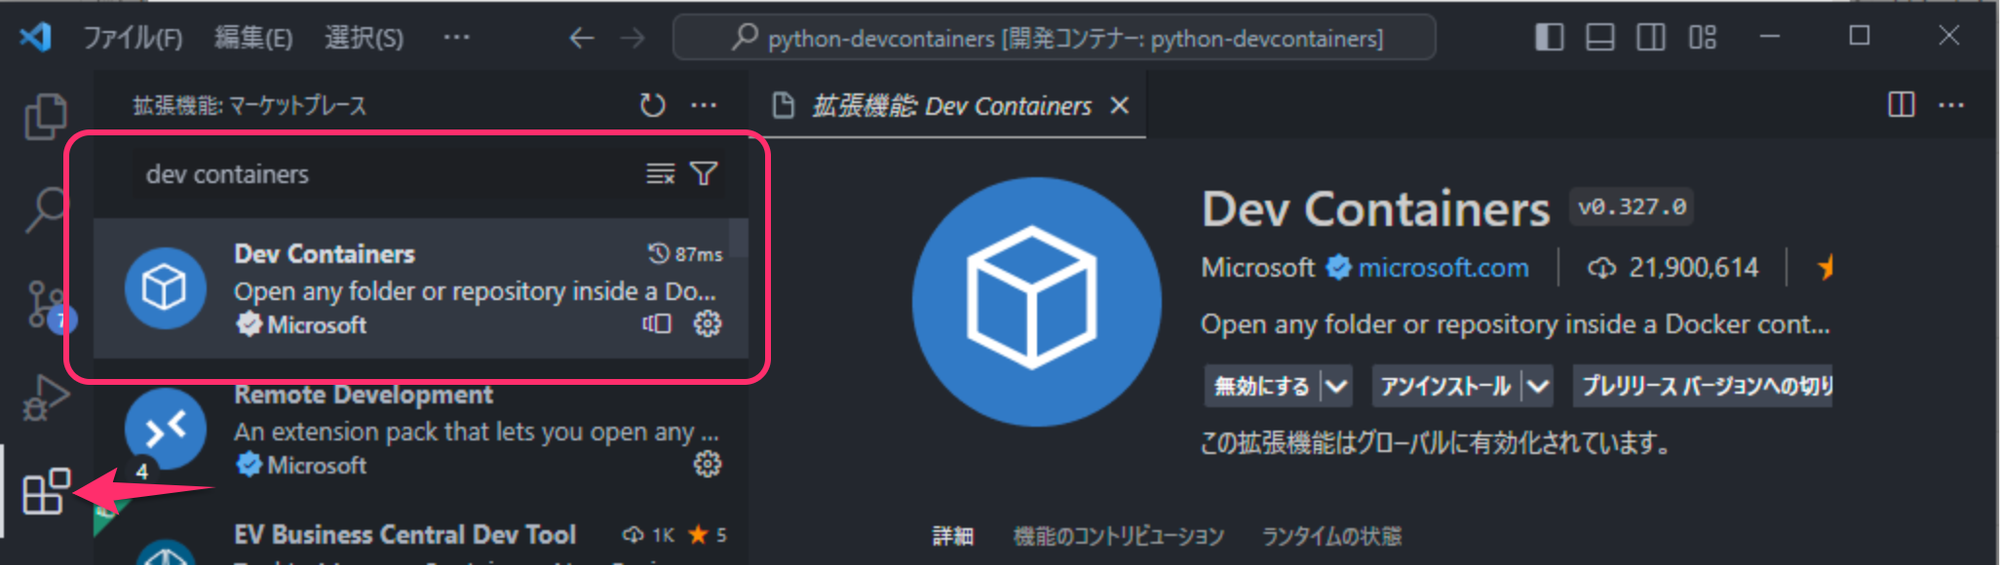Screen dimensions: 2000x565
Task: Open the microsoft.com publisher link
Action: coord(1443,268)
